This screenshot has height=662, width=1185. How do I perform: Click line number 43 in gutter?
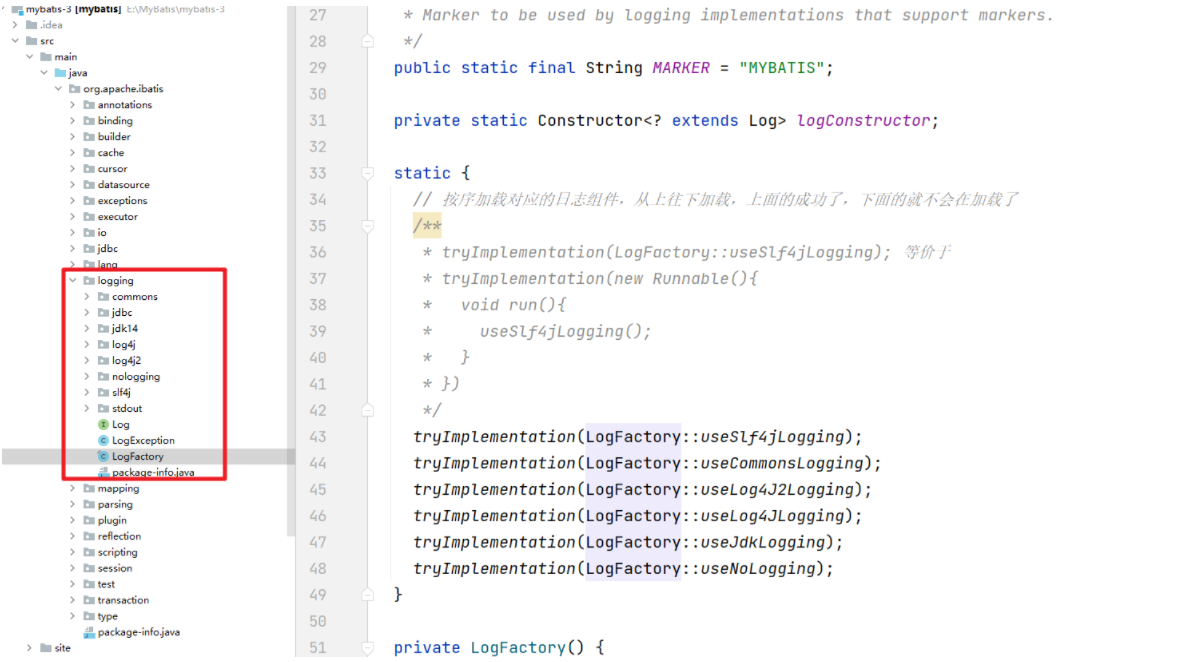coord(317,437)
